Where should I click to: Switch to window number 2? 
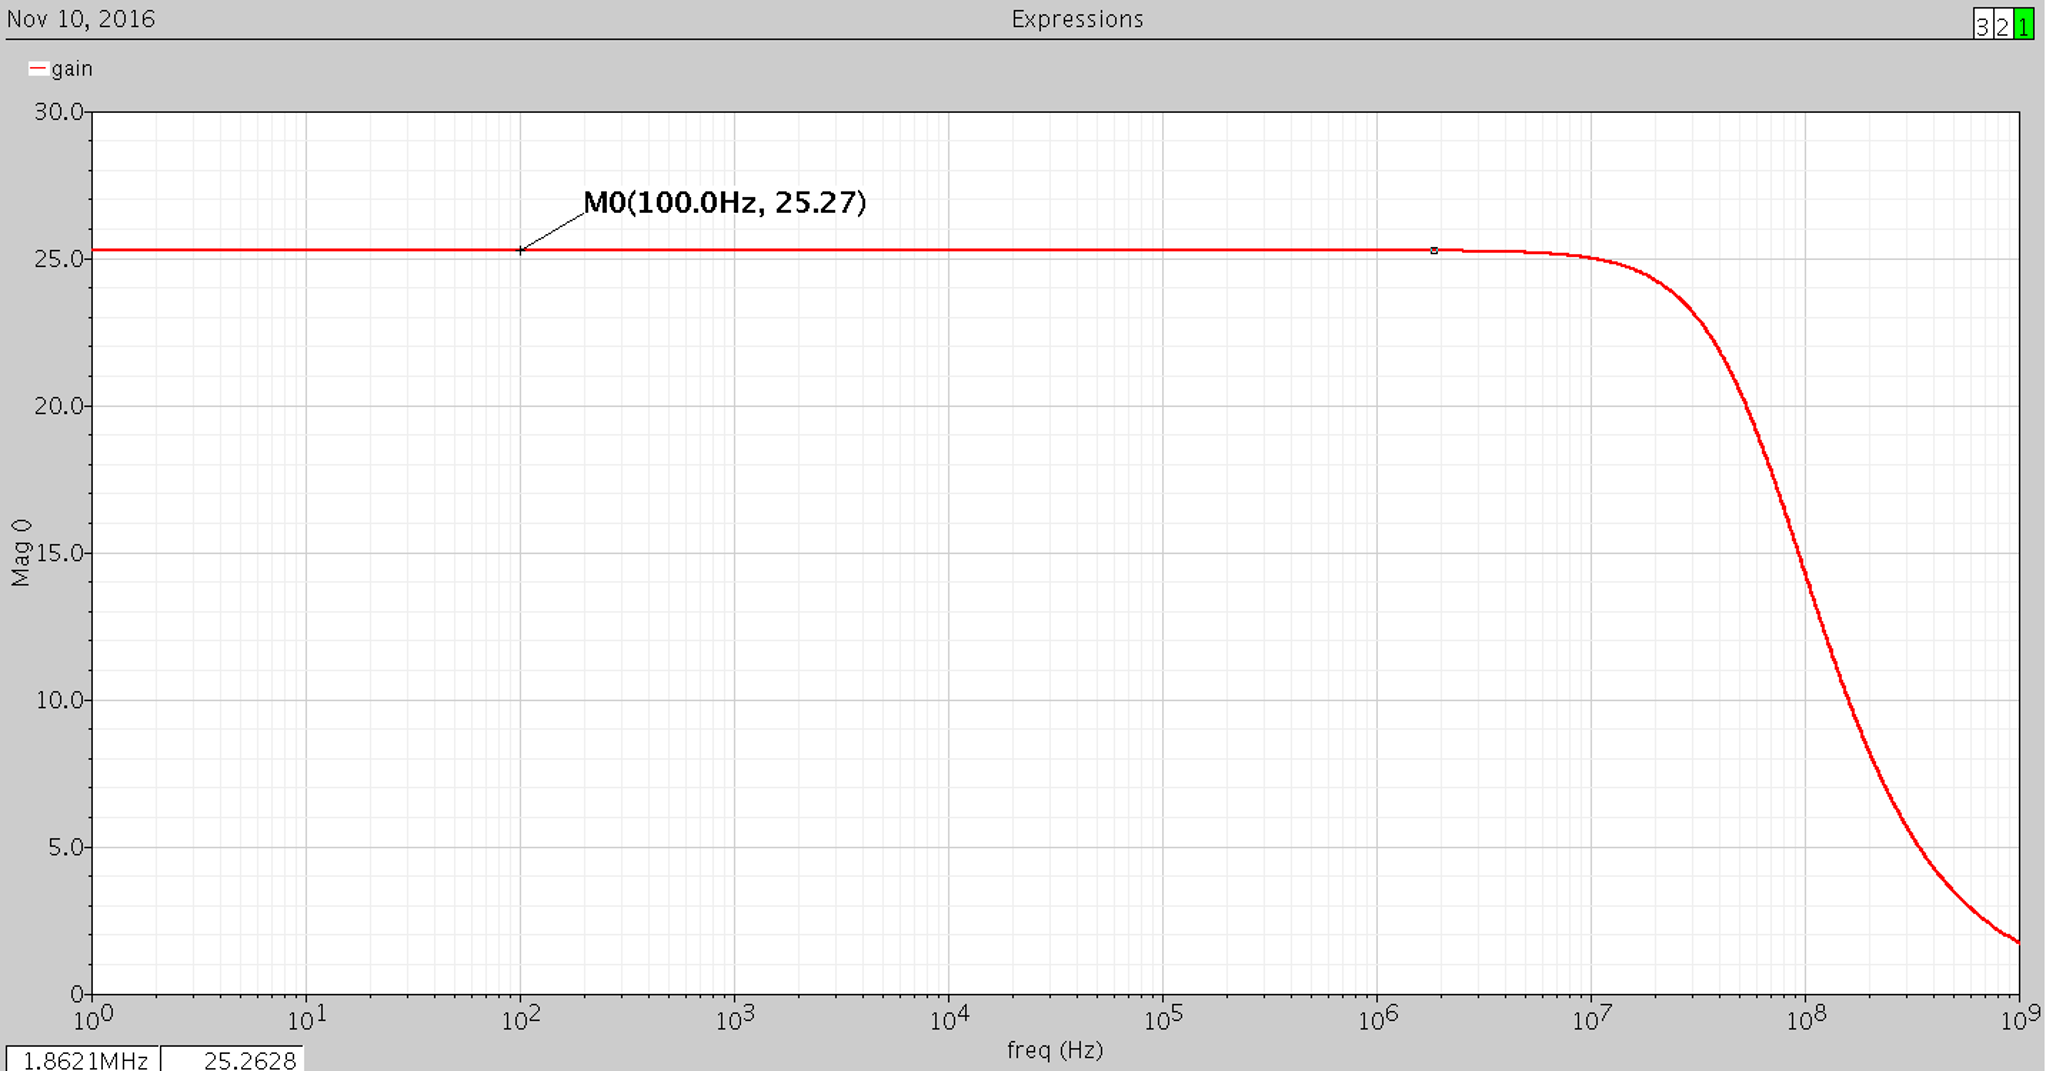click(x=2003, y=25)
